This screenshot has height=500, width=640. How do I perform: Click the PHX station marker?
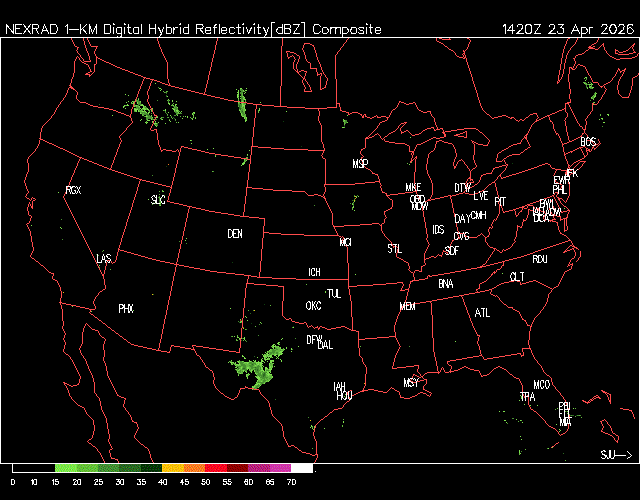pyautogui.click(x=126, y=309)
